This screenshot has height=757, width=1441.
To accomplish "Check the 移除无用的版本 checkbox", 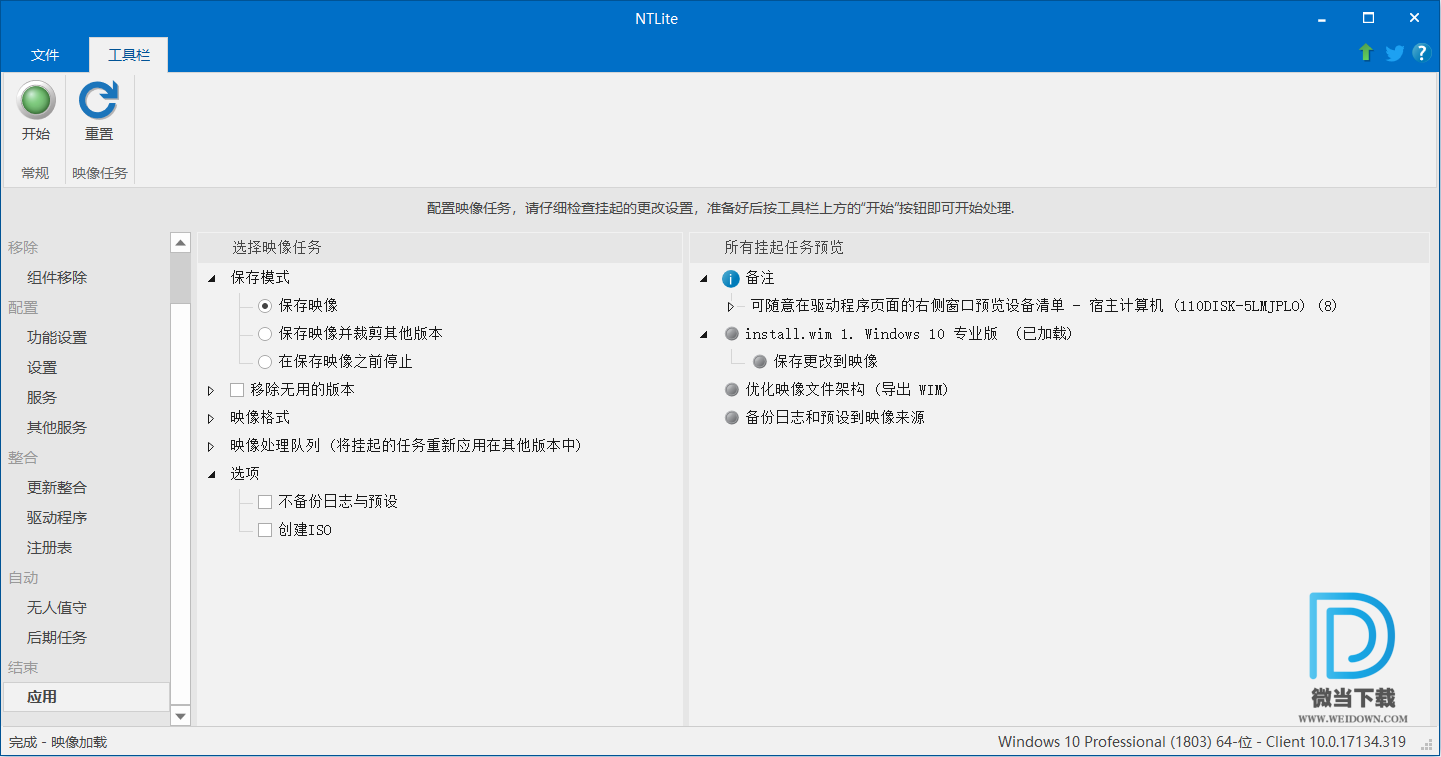I will (237, 390).
